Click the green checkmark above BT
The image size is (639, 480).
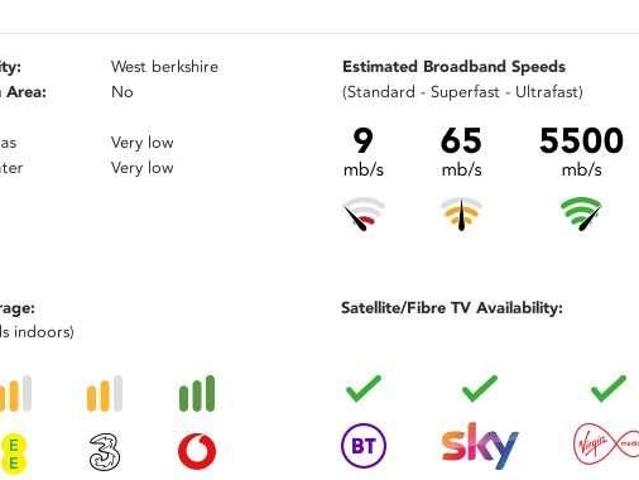tap(364, 388)
